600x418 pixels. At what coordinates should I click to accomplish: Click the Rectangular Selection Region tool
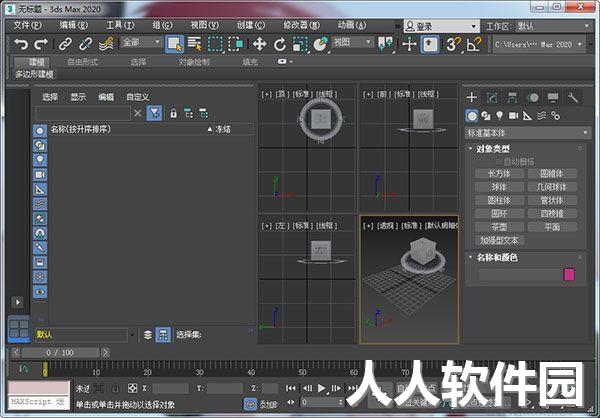click(x=215, y=44)
